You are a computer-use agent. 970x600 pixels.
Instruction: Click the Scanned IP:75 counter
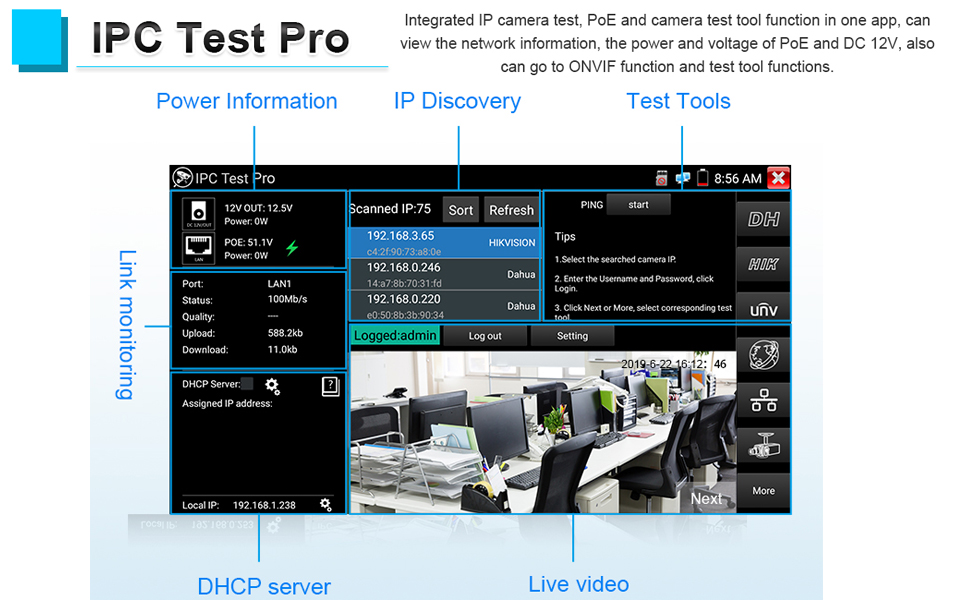coord(390,209)
